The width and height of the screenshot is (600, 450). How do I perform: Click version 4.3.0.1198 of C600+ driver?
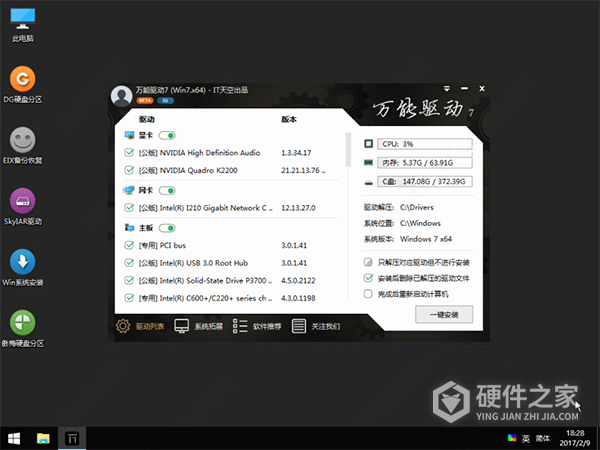[x=298, y=298]
